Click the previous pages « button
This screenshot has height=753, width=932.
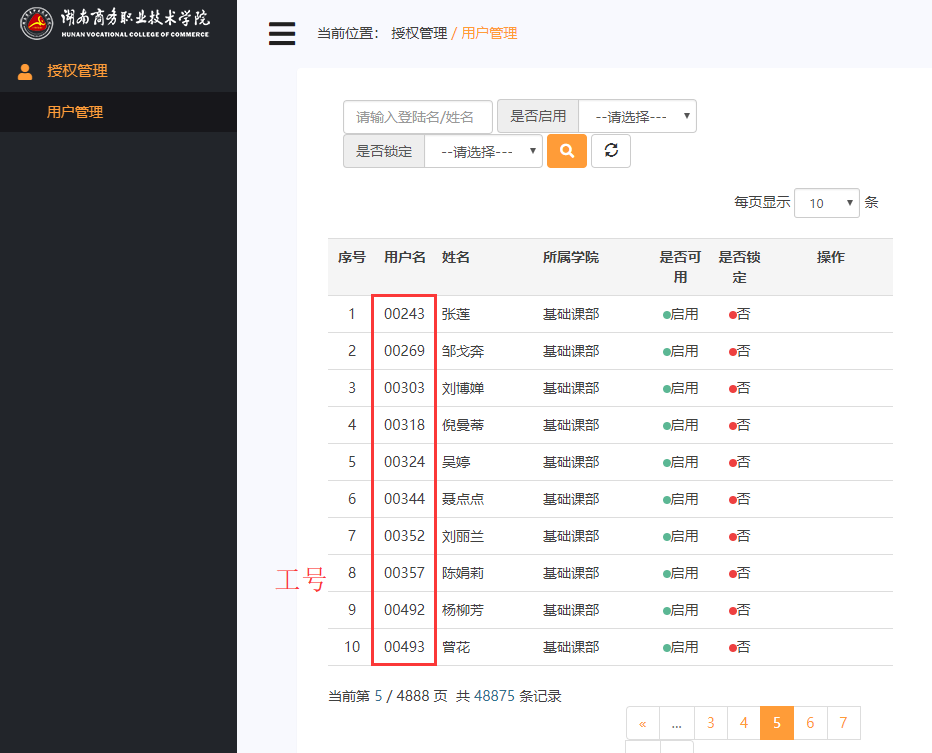(642, 723)
